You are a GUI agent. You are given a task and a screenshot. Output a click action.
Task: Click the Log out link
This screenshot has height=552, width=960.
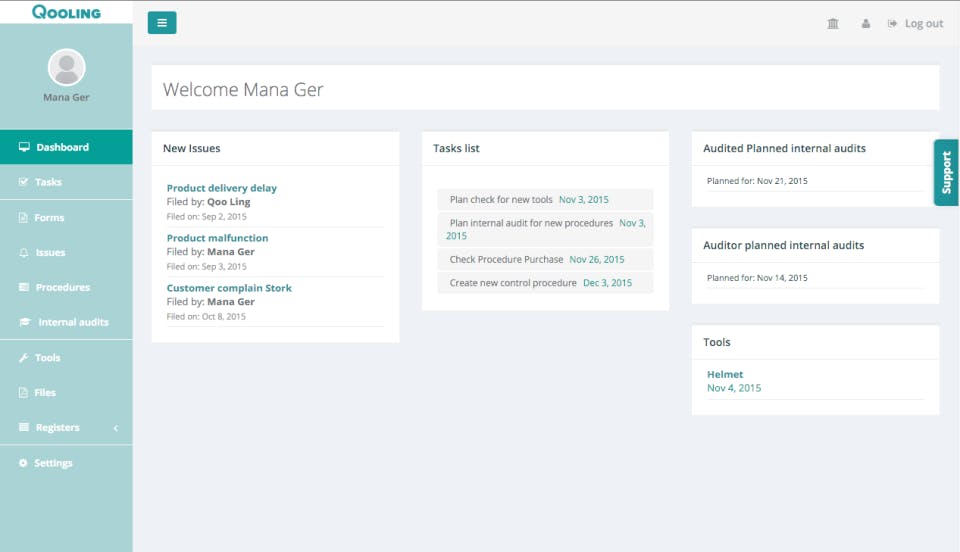[916, 24]
